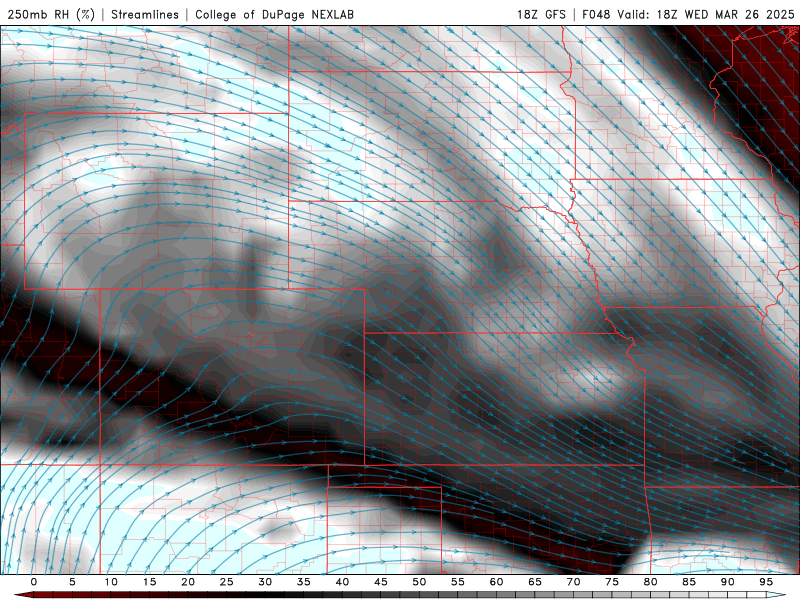Image resolution: width=800 pixels, height=600 pixels.
Task: Click the "25" scale value
Action: point(227,582)
